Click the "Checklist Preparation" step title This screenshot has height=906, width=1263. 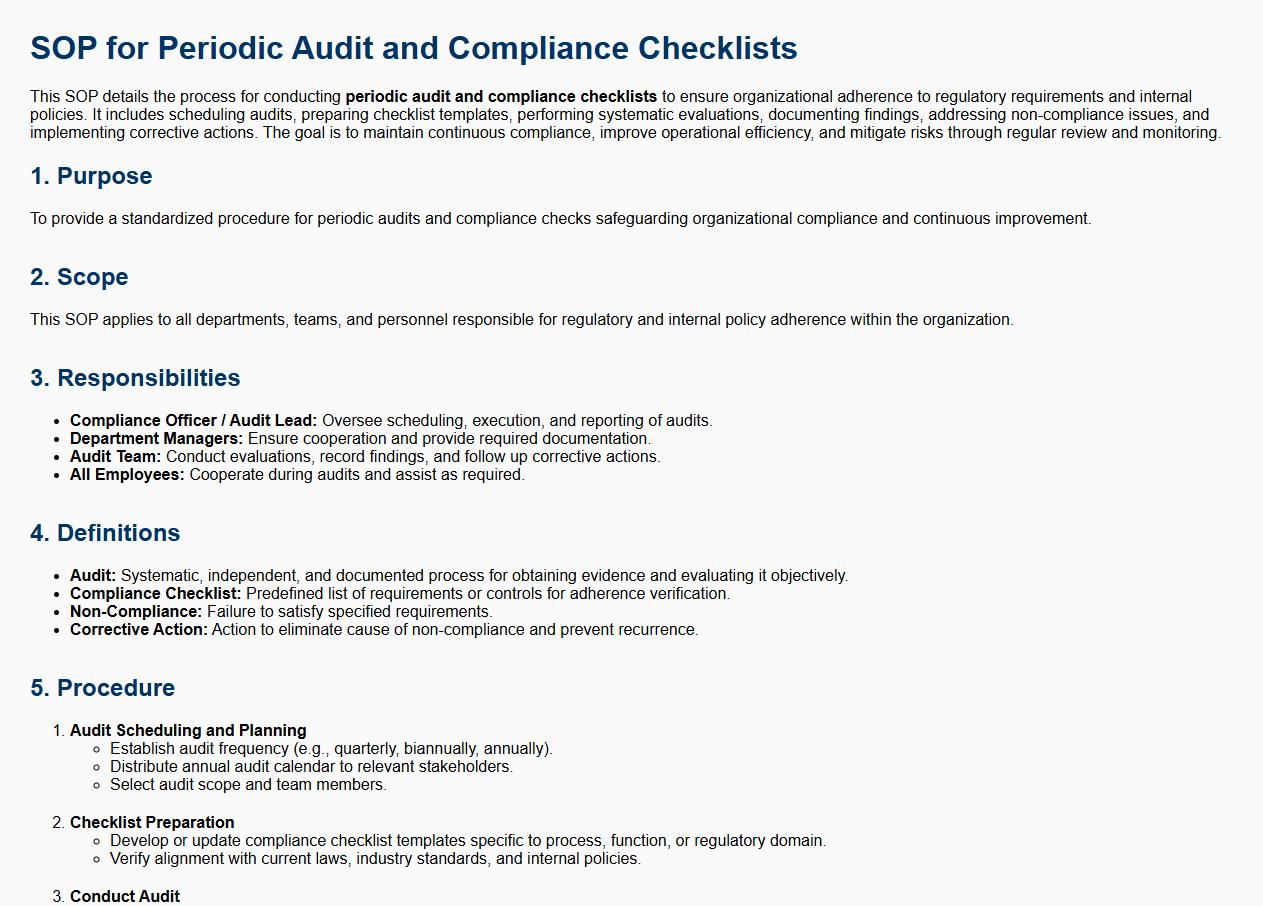click(152, 823)
